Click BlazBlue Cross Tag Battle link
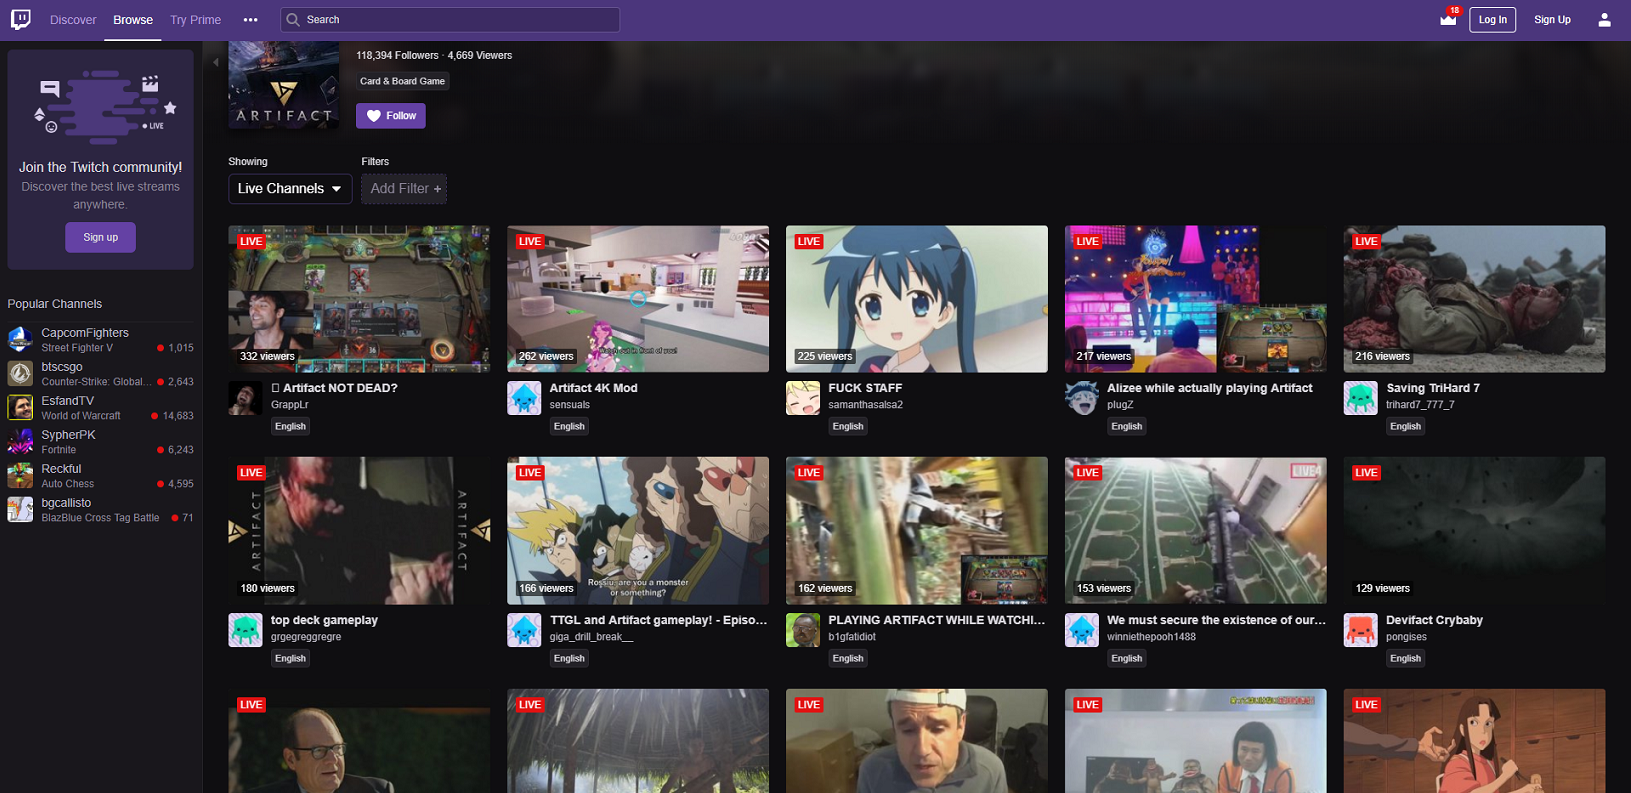This screenshot has width=1631, height=793. click(x=100, y=518)
